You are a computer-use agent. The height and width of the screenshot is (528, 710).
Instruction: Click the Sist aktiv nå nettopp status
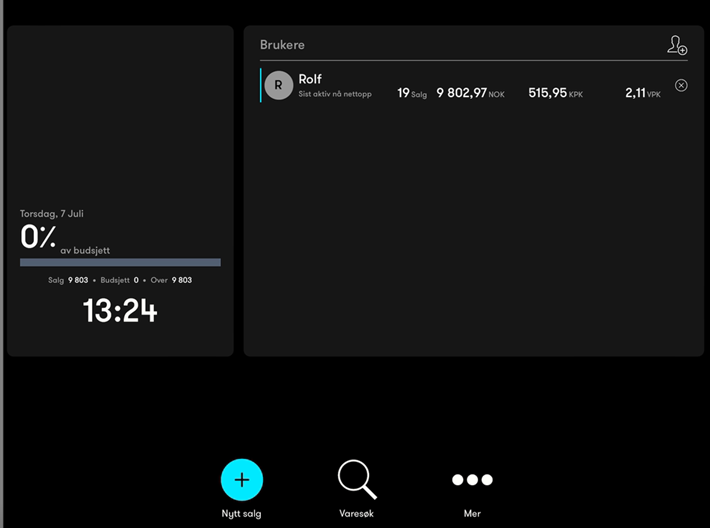click(335, 94)
